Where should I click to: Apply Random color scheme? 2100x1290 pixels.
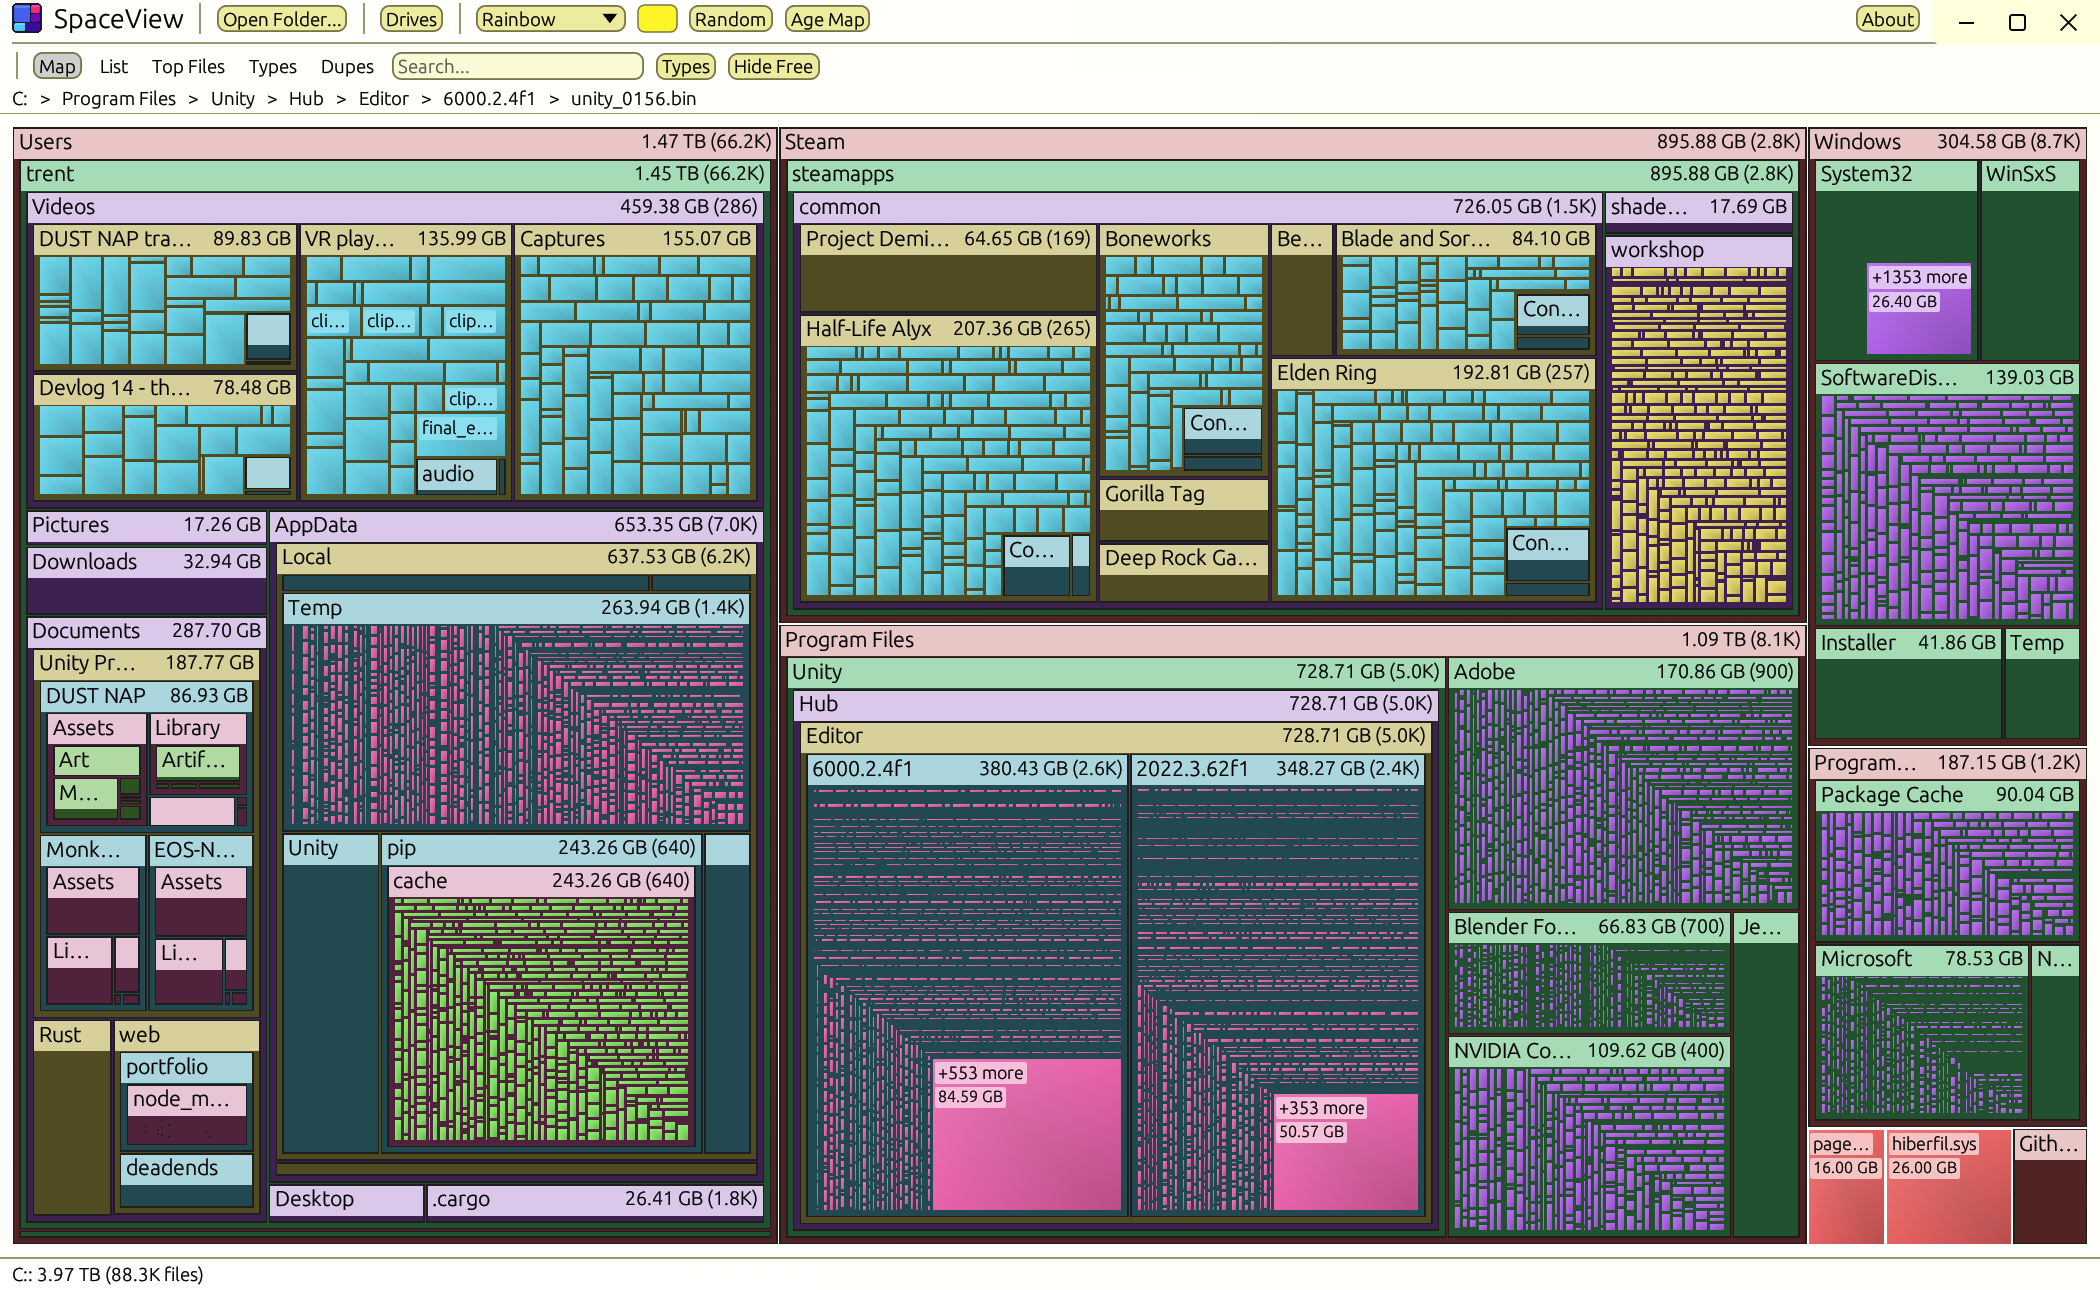[x=730, y=19]
